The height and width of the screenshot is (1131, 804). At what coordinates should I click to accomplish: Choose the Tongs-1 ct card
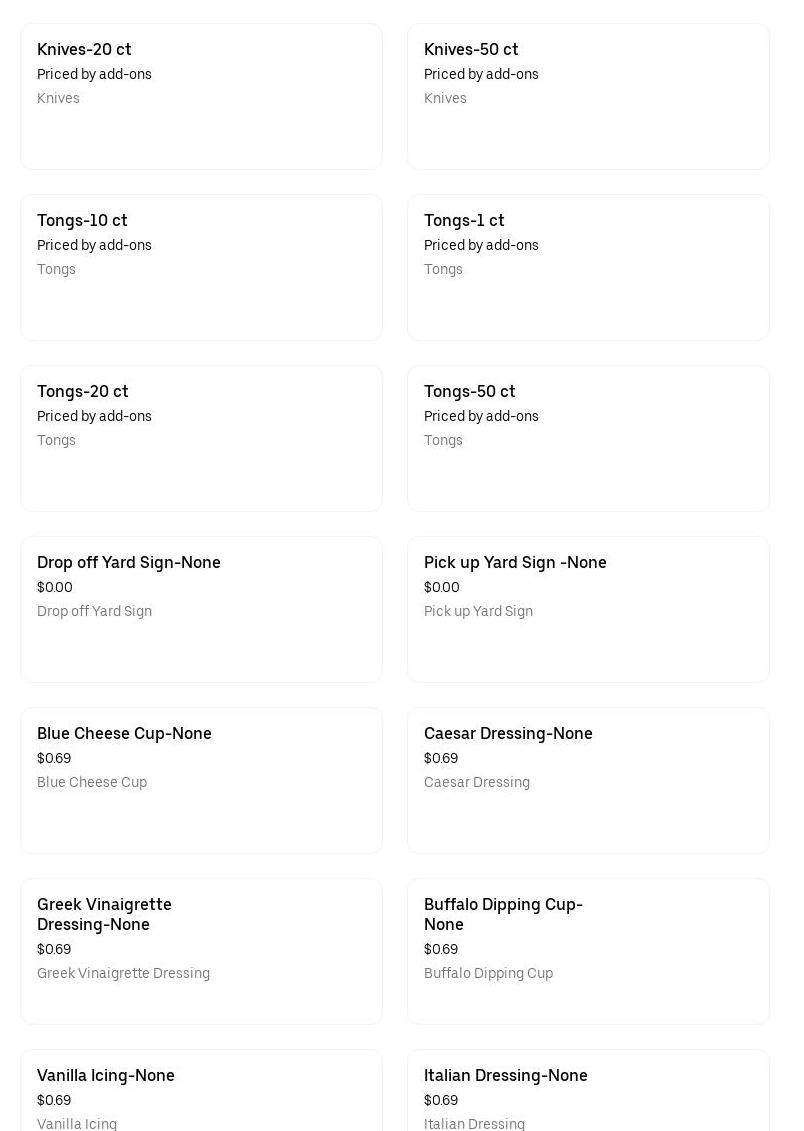pos(588,268)
